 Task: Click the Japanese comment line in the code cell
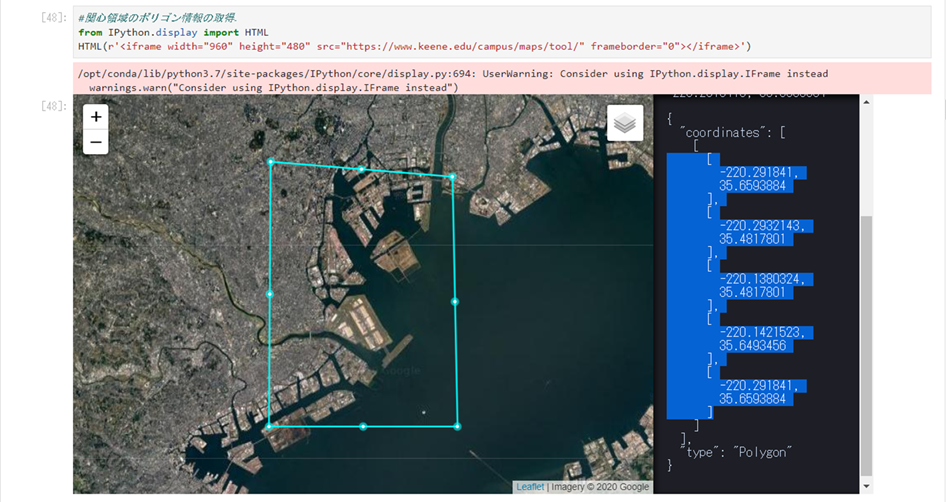tap(157, 18)
